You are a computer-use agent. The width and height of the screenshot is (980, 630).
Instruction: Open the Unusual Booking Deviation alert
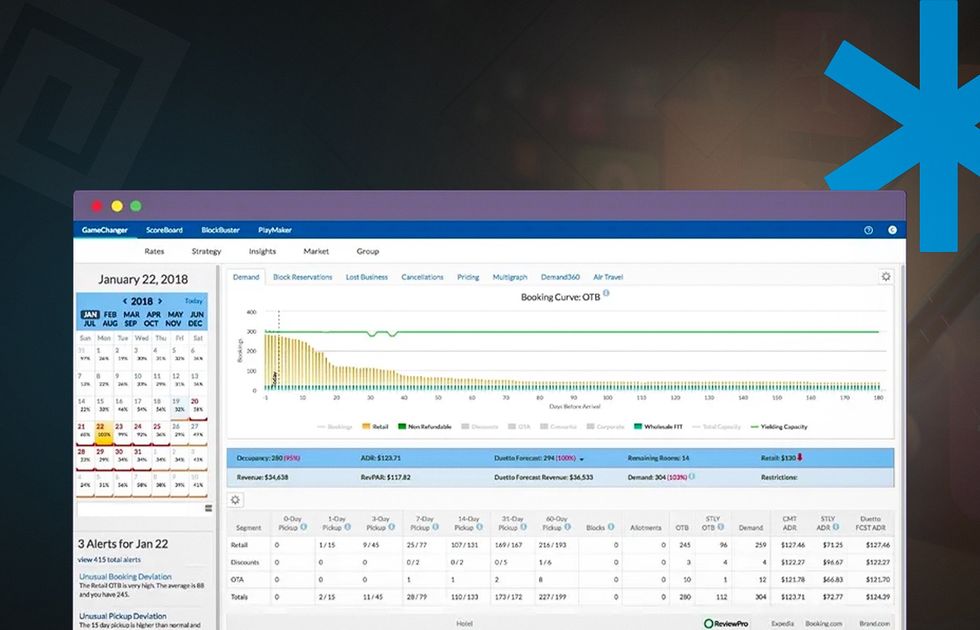coord(125,576)
